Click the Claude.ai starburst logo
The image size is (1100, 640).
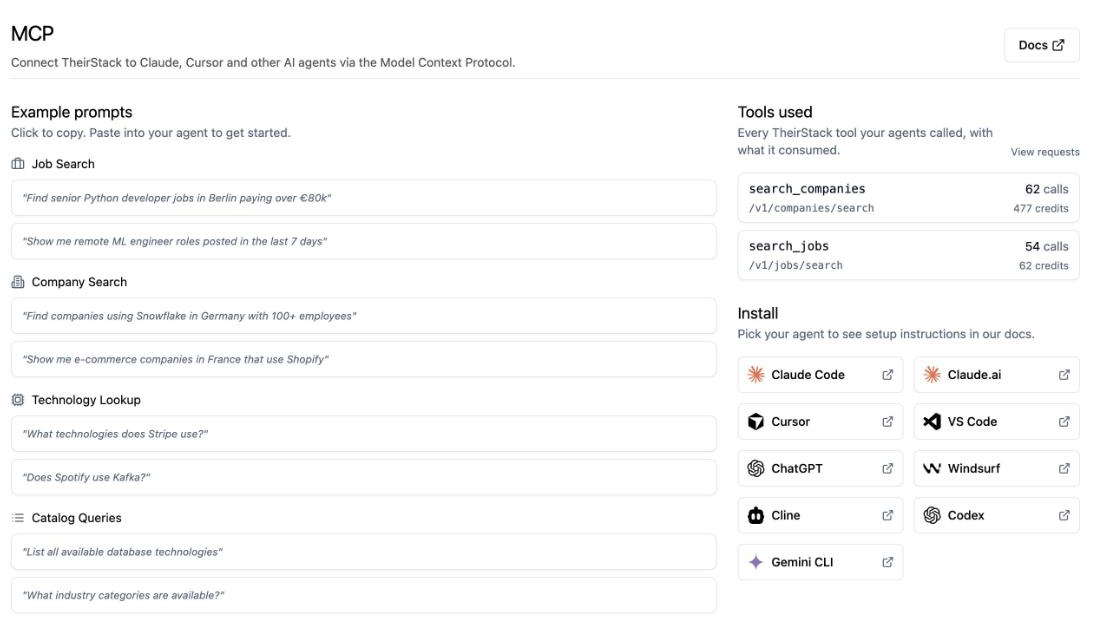[x=932, y=375]
